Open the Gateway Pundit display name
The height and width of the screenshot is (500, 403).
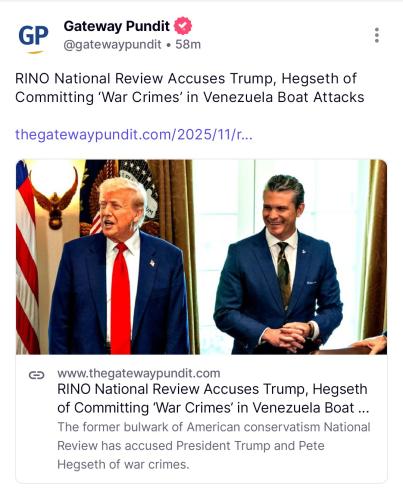point(117,26)
